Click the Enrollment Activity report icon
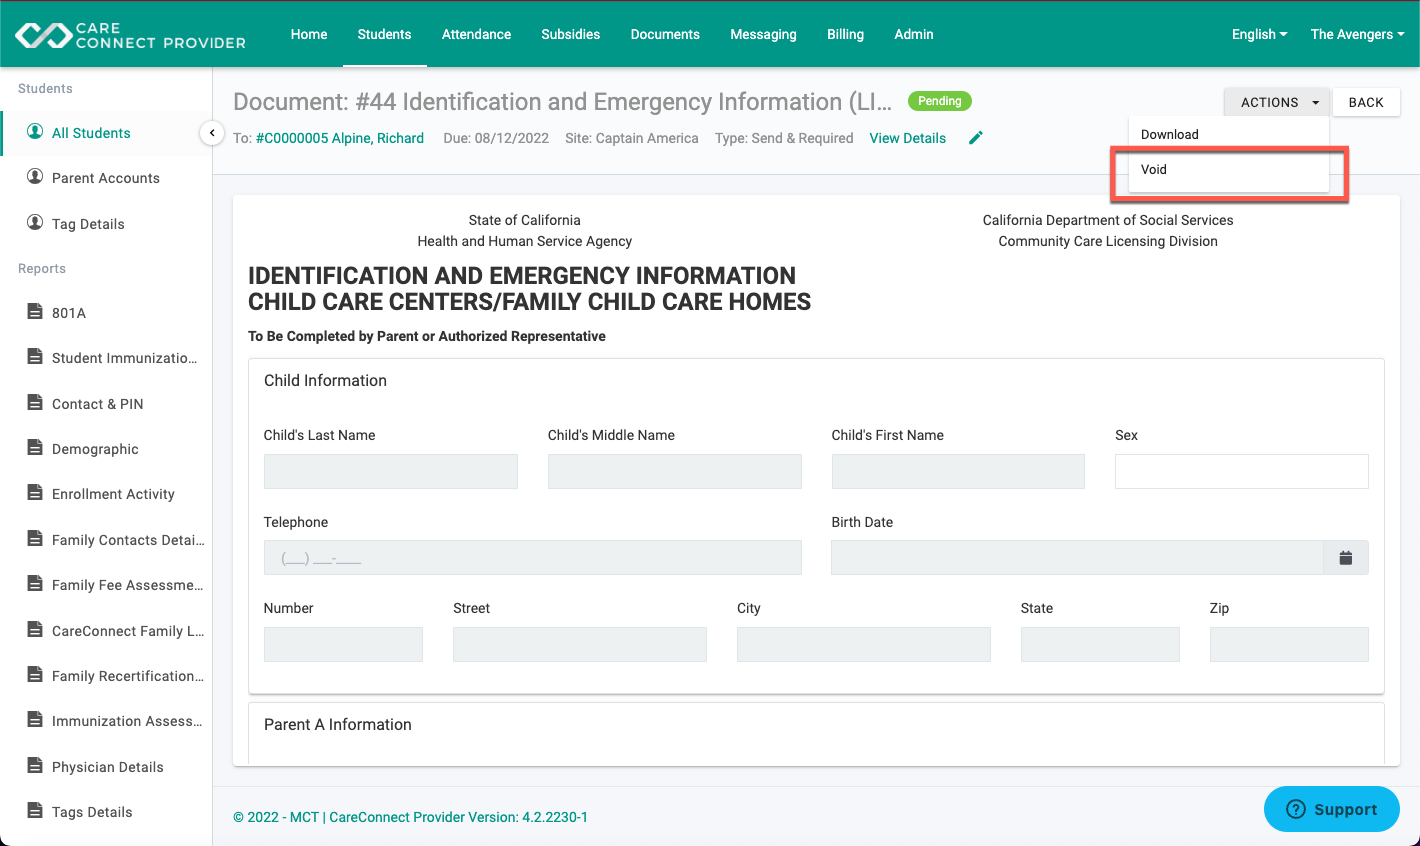Screen dimensions: 1420x846 [x=35, y=493]
